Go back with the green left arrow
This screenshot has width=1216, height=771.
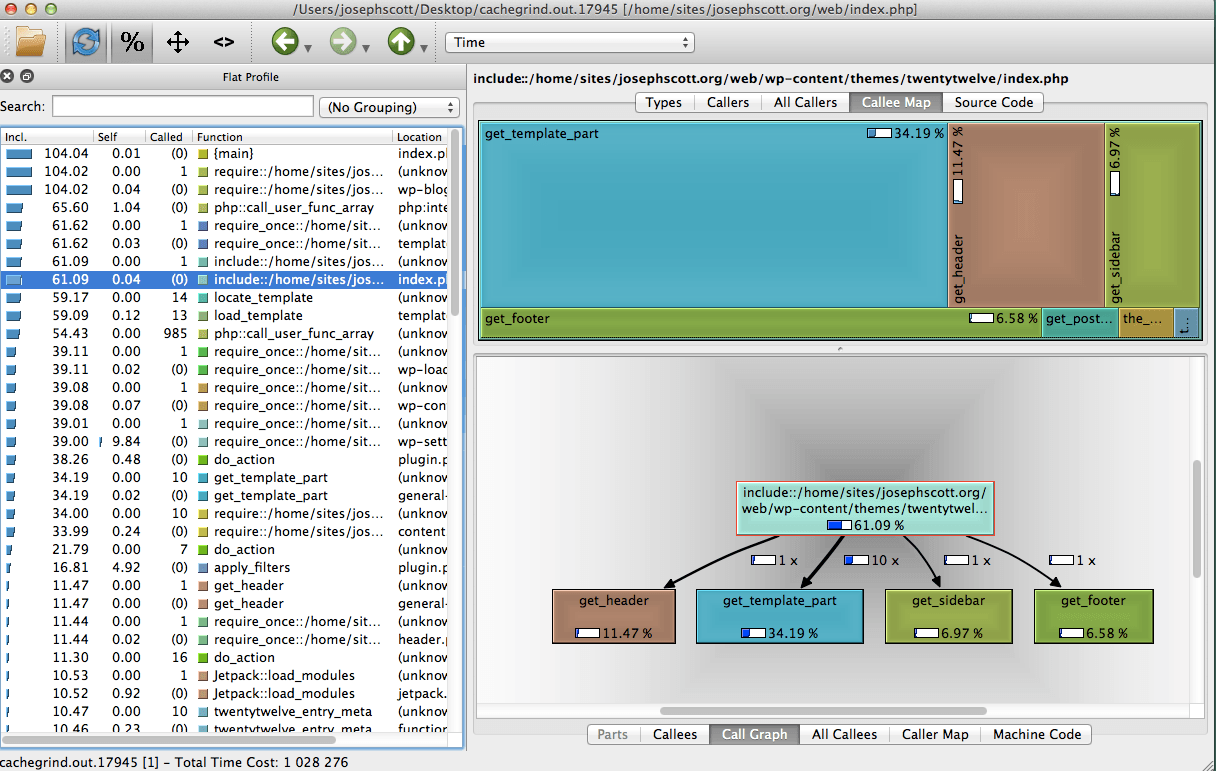click(x=285, y=42)
